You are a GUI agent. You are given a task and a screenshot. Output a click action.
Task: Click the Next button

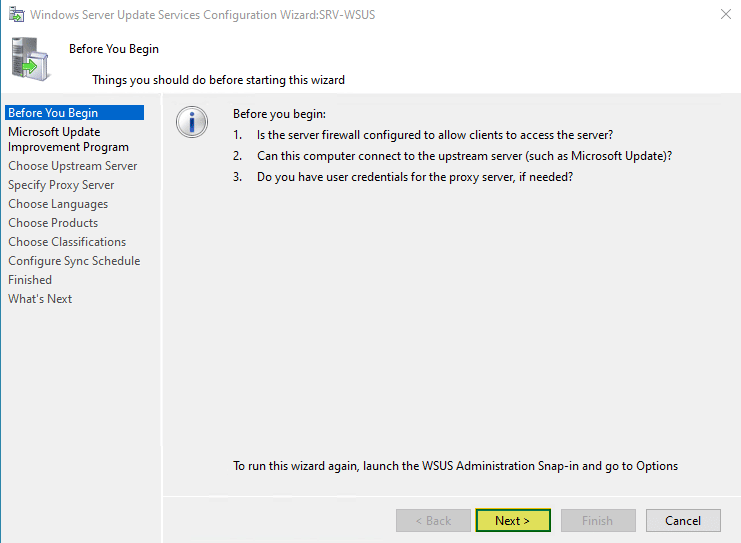(x=513, y=520)
